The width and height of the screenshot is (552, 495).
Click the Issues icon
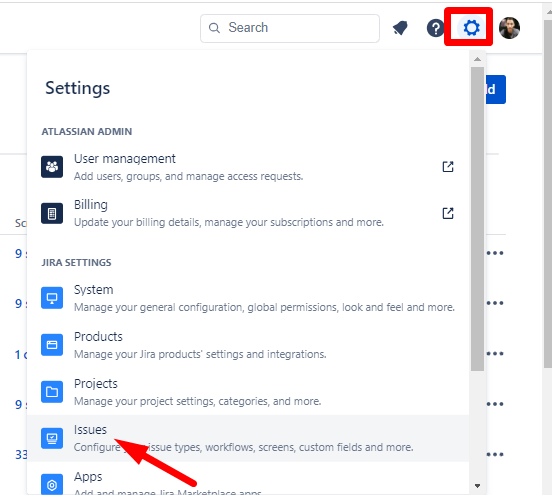52,438
